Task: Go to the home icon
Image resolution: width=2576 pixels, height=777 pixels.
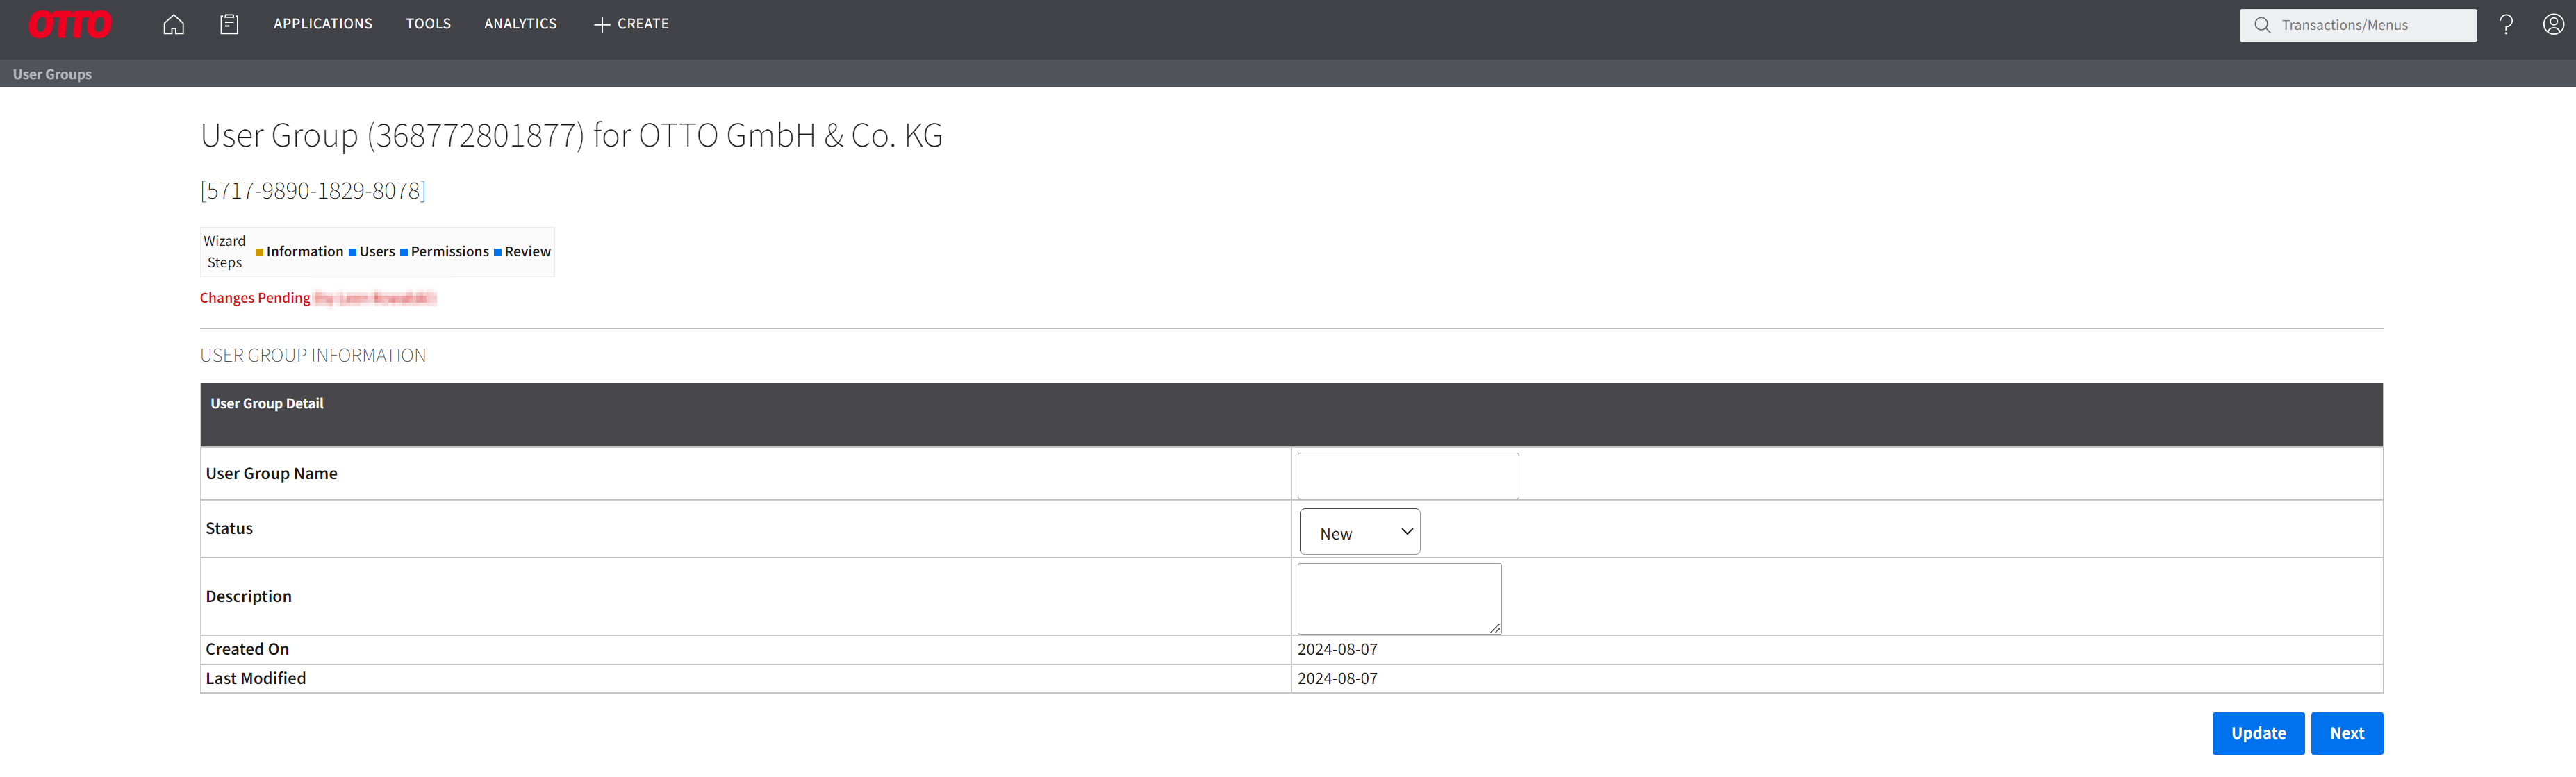Action: (x=173, y=24)
